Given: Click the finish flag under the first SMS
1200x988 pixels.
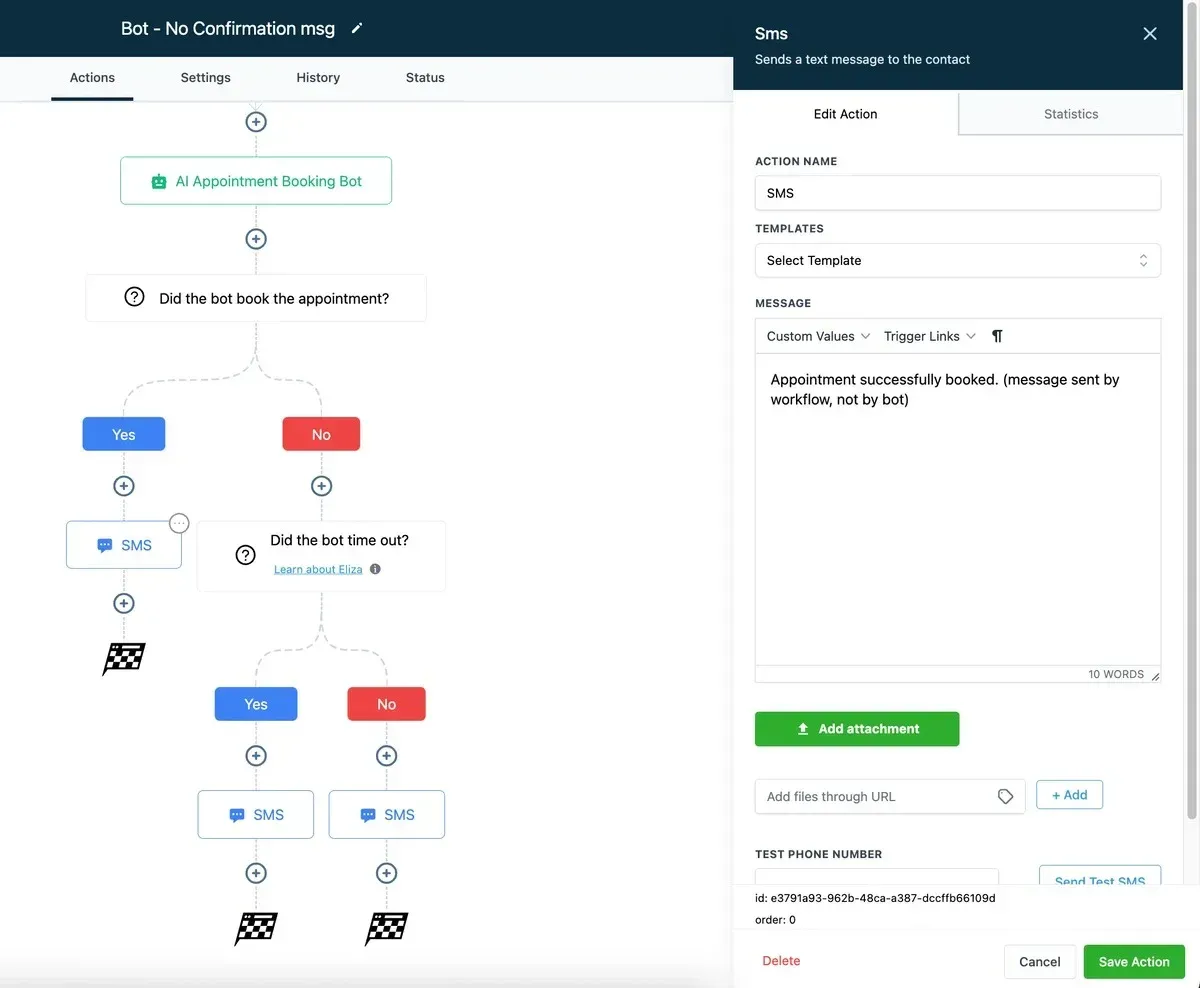Looking at the screenshot, I should pyautogui.click(x=124, y=659).
